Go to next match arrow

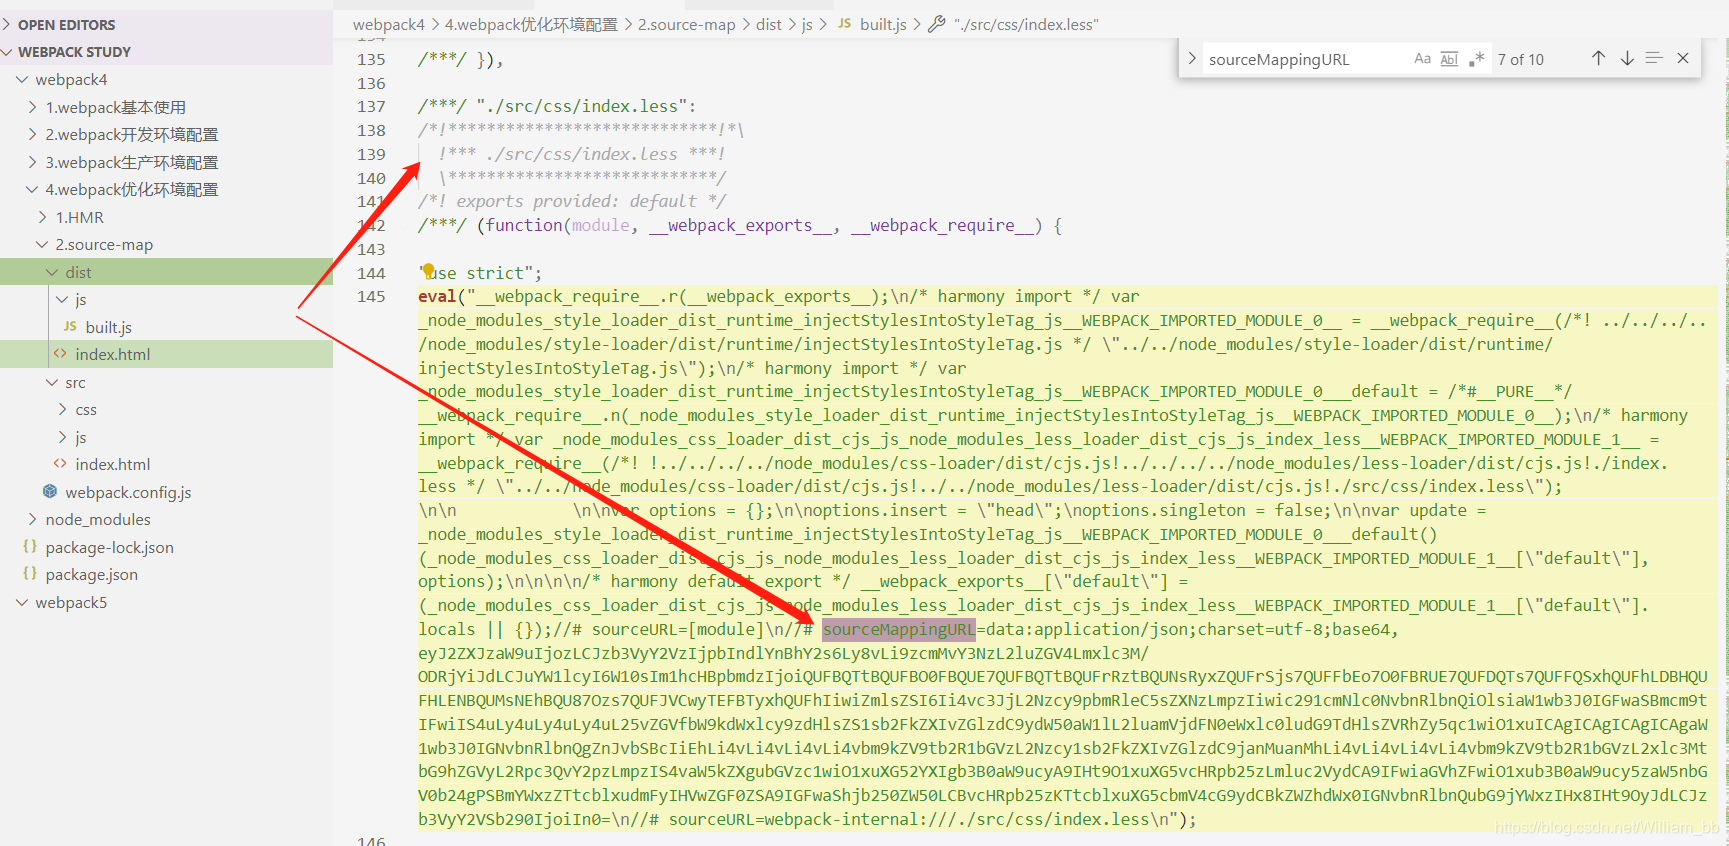tap(1627, 59)
